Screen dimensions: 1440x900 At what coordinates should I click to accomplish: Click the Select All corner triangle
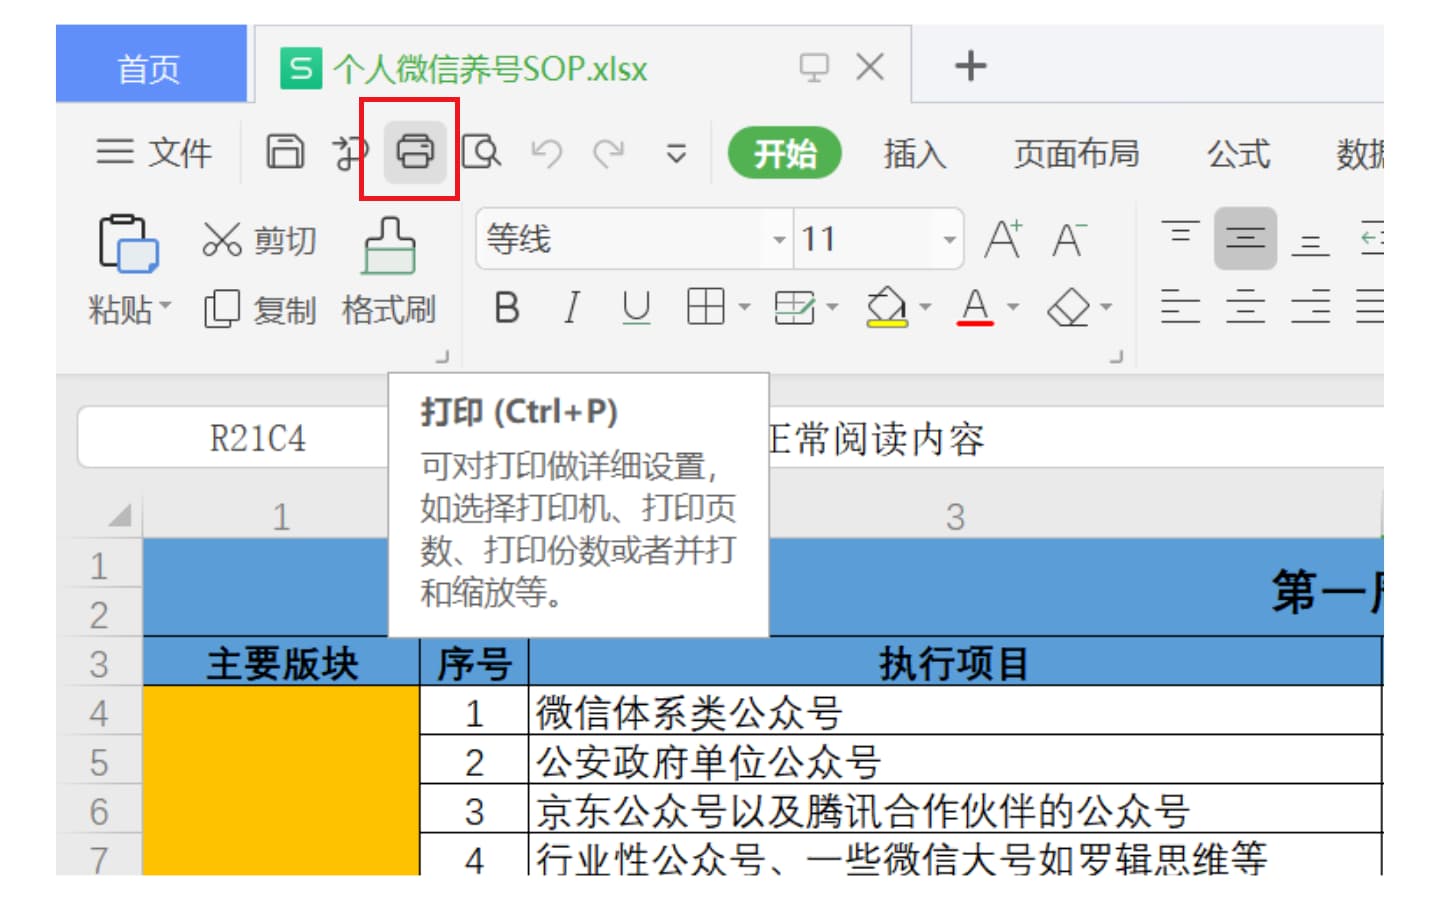coord(119,516)
